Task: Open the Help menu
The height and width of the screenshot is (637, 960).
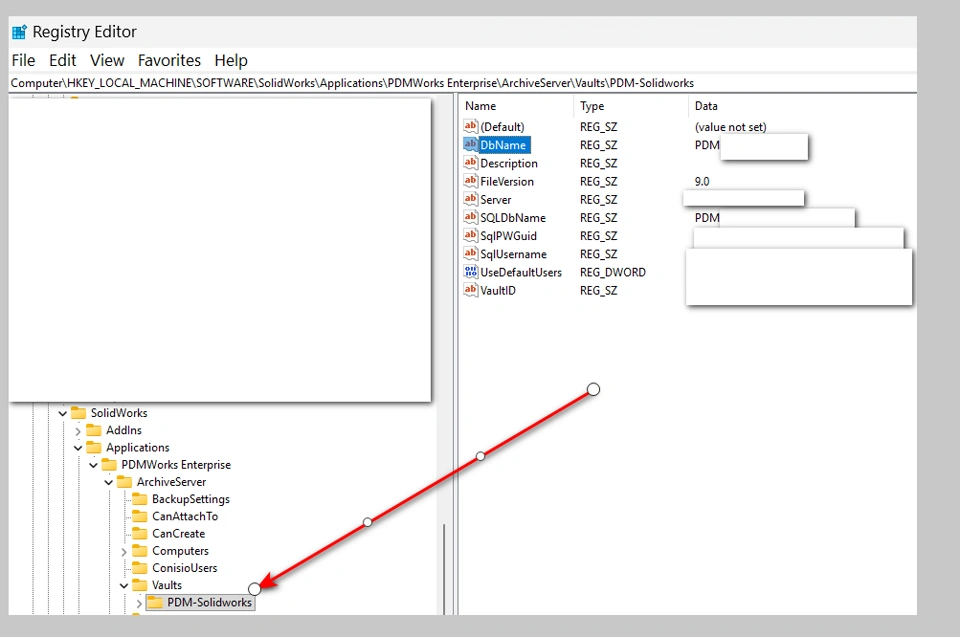Action: click(231, 61)
